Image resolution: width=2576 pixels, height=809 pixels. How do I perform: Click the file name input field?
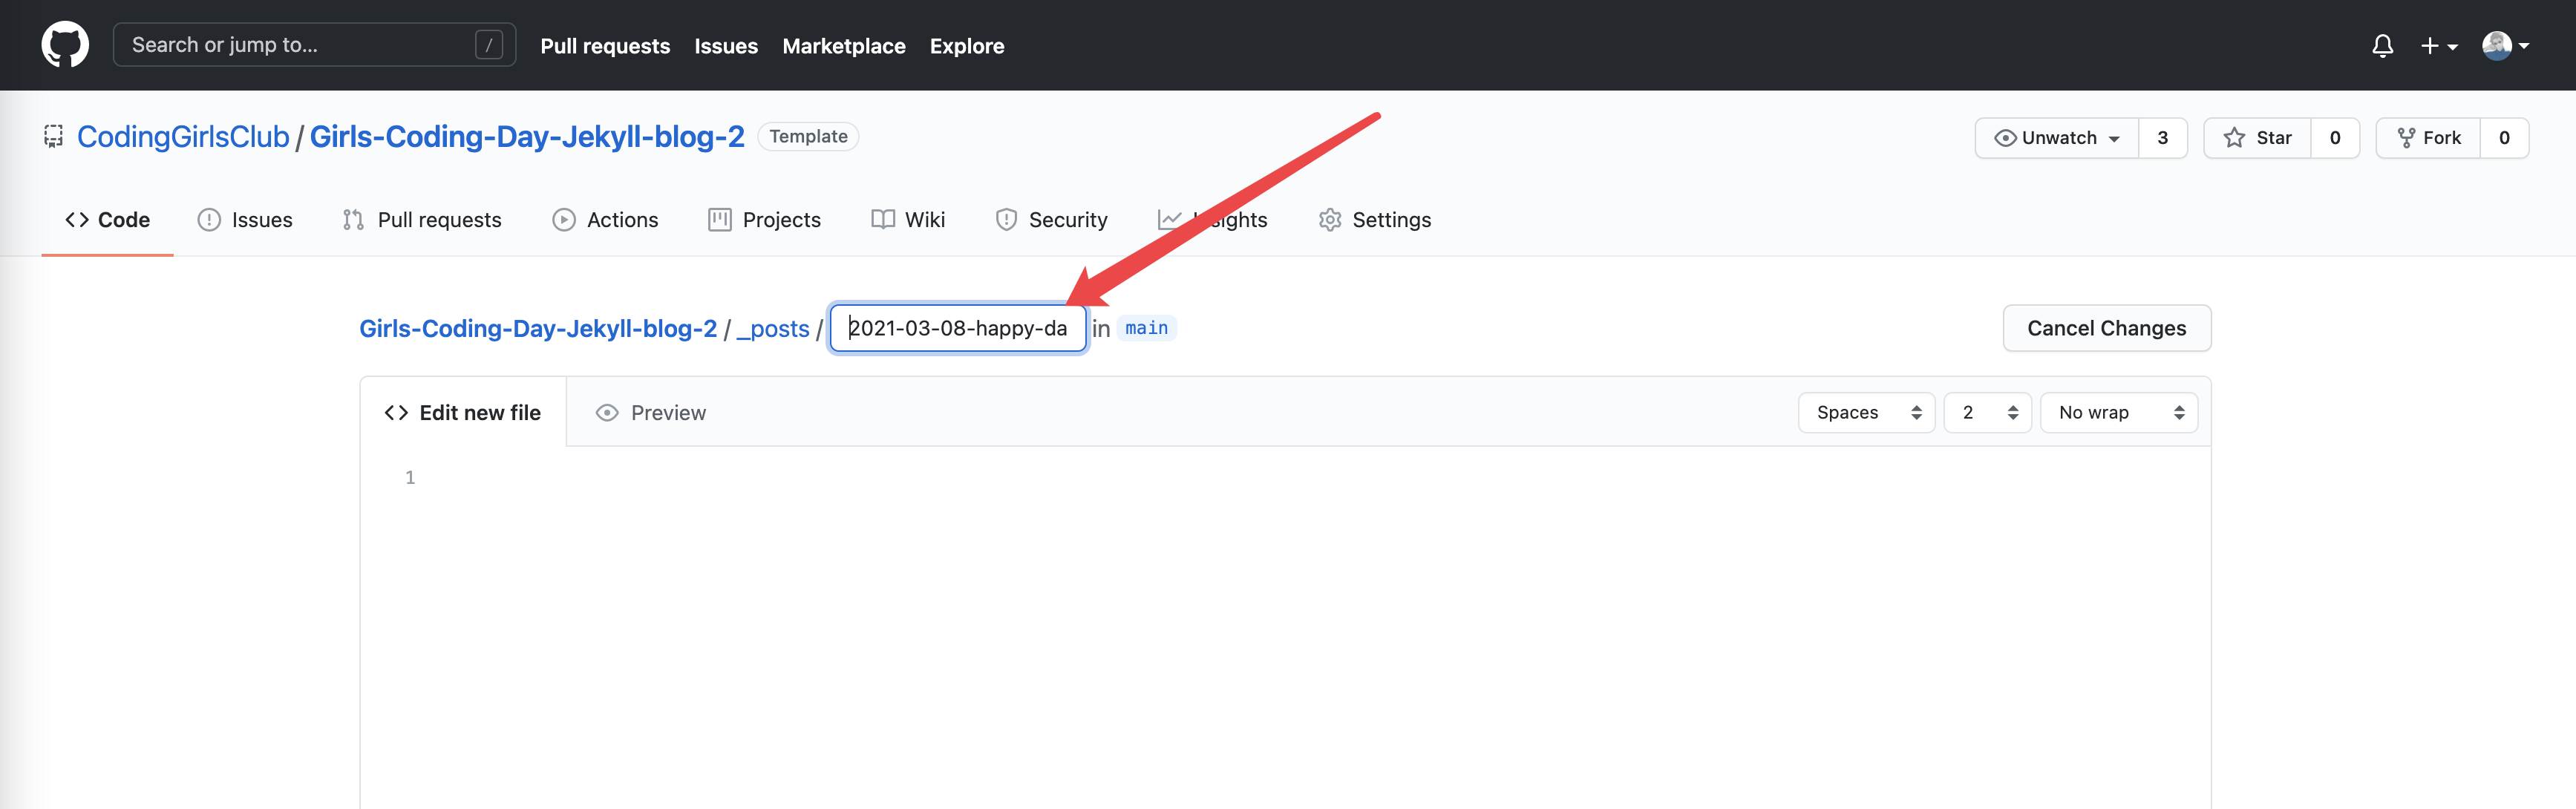pos(957,328)
